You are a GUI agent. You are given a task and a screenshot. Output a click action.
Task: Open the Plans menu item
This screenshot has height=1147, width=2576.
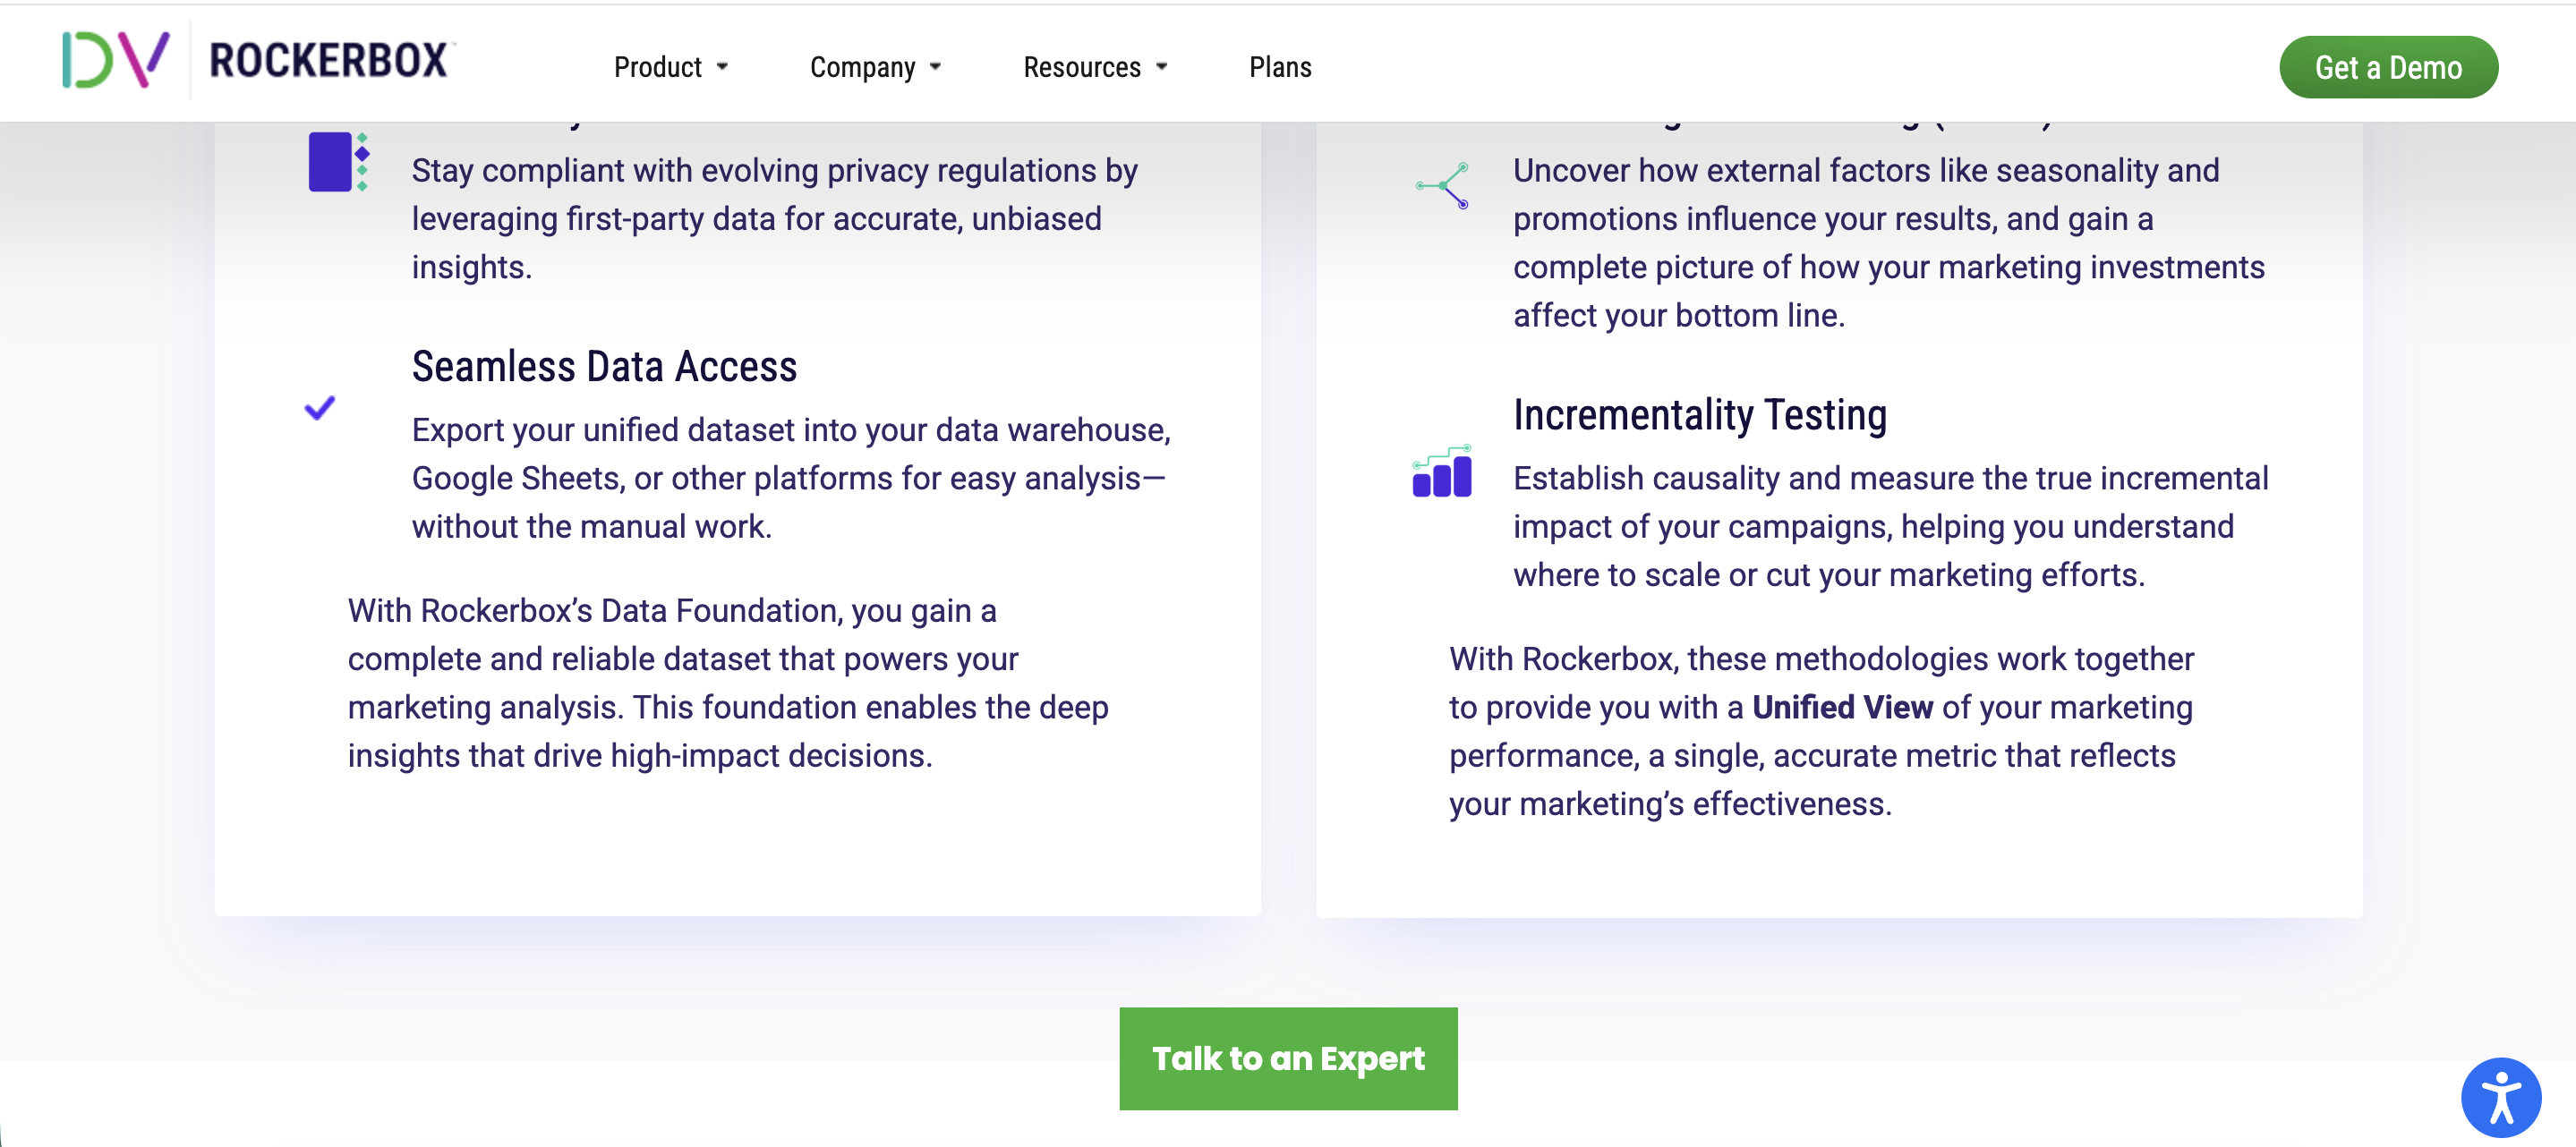[x=1280, y=67]
